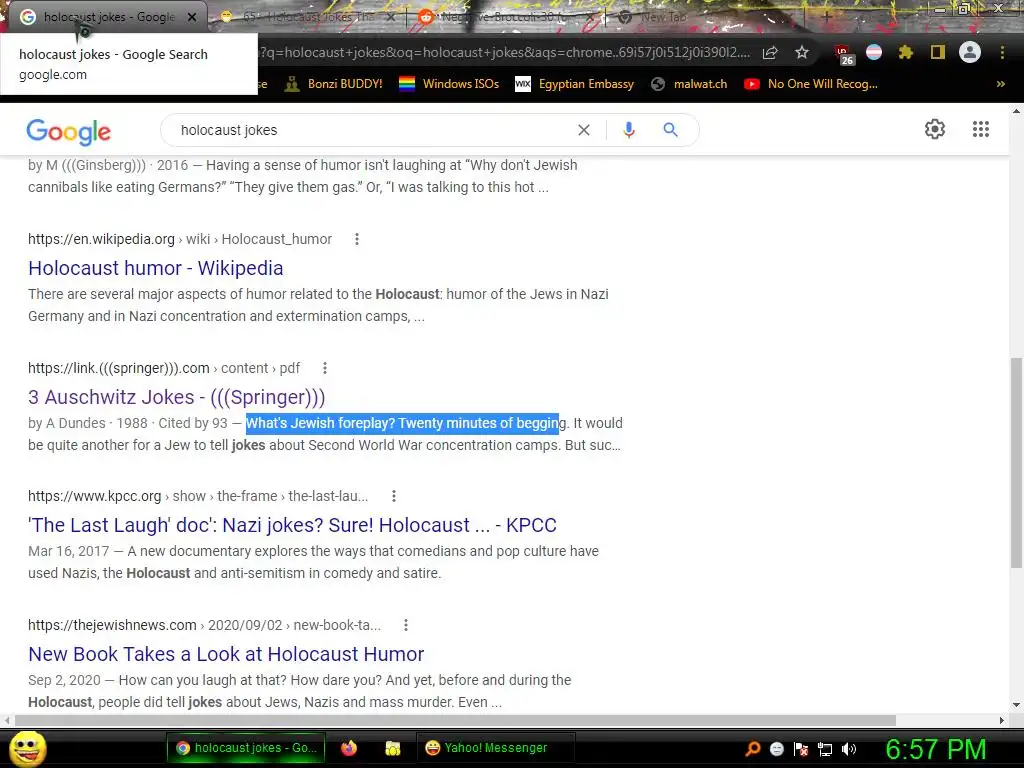Click the orange search tray icon
This screenshot has width=1024, height=768.
753,749
